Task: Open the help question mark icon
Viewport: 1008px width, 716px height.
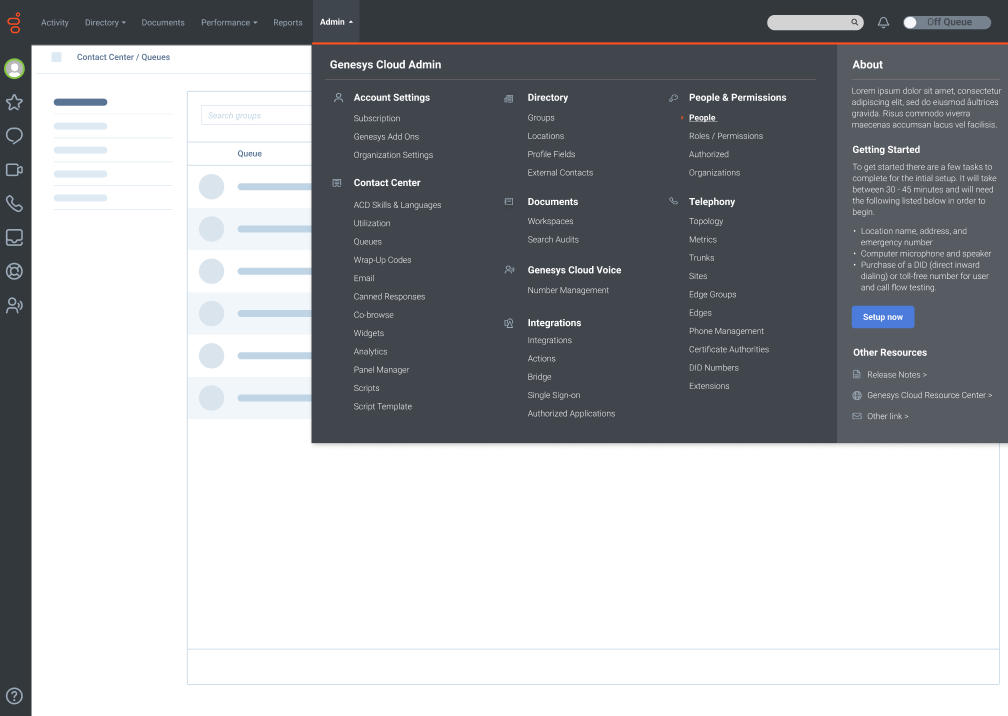Action: click(14, 696)
